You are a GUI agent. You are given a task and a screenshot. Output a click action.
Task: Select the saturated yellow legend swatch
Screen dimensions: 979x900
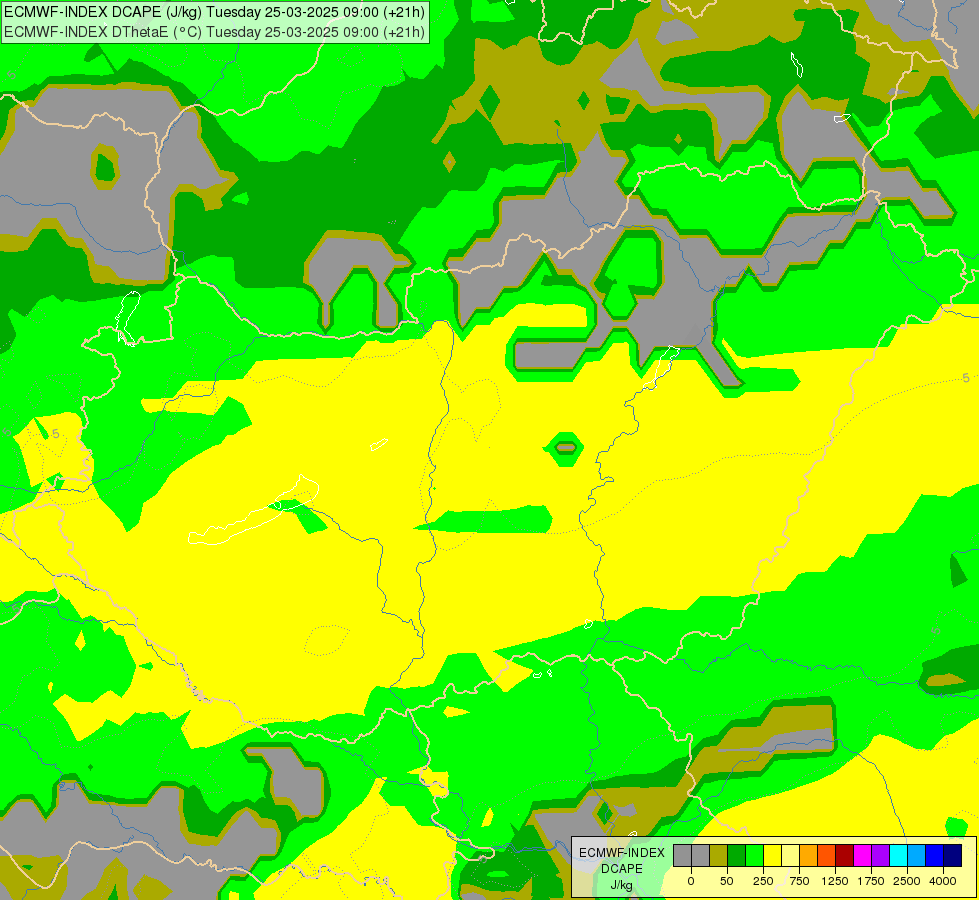(772, 856)
